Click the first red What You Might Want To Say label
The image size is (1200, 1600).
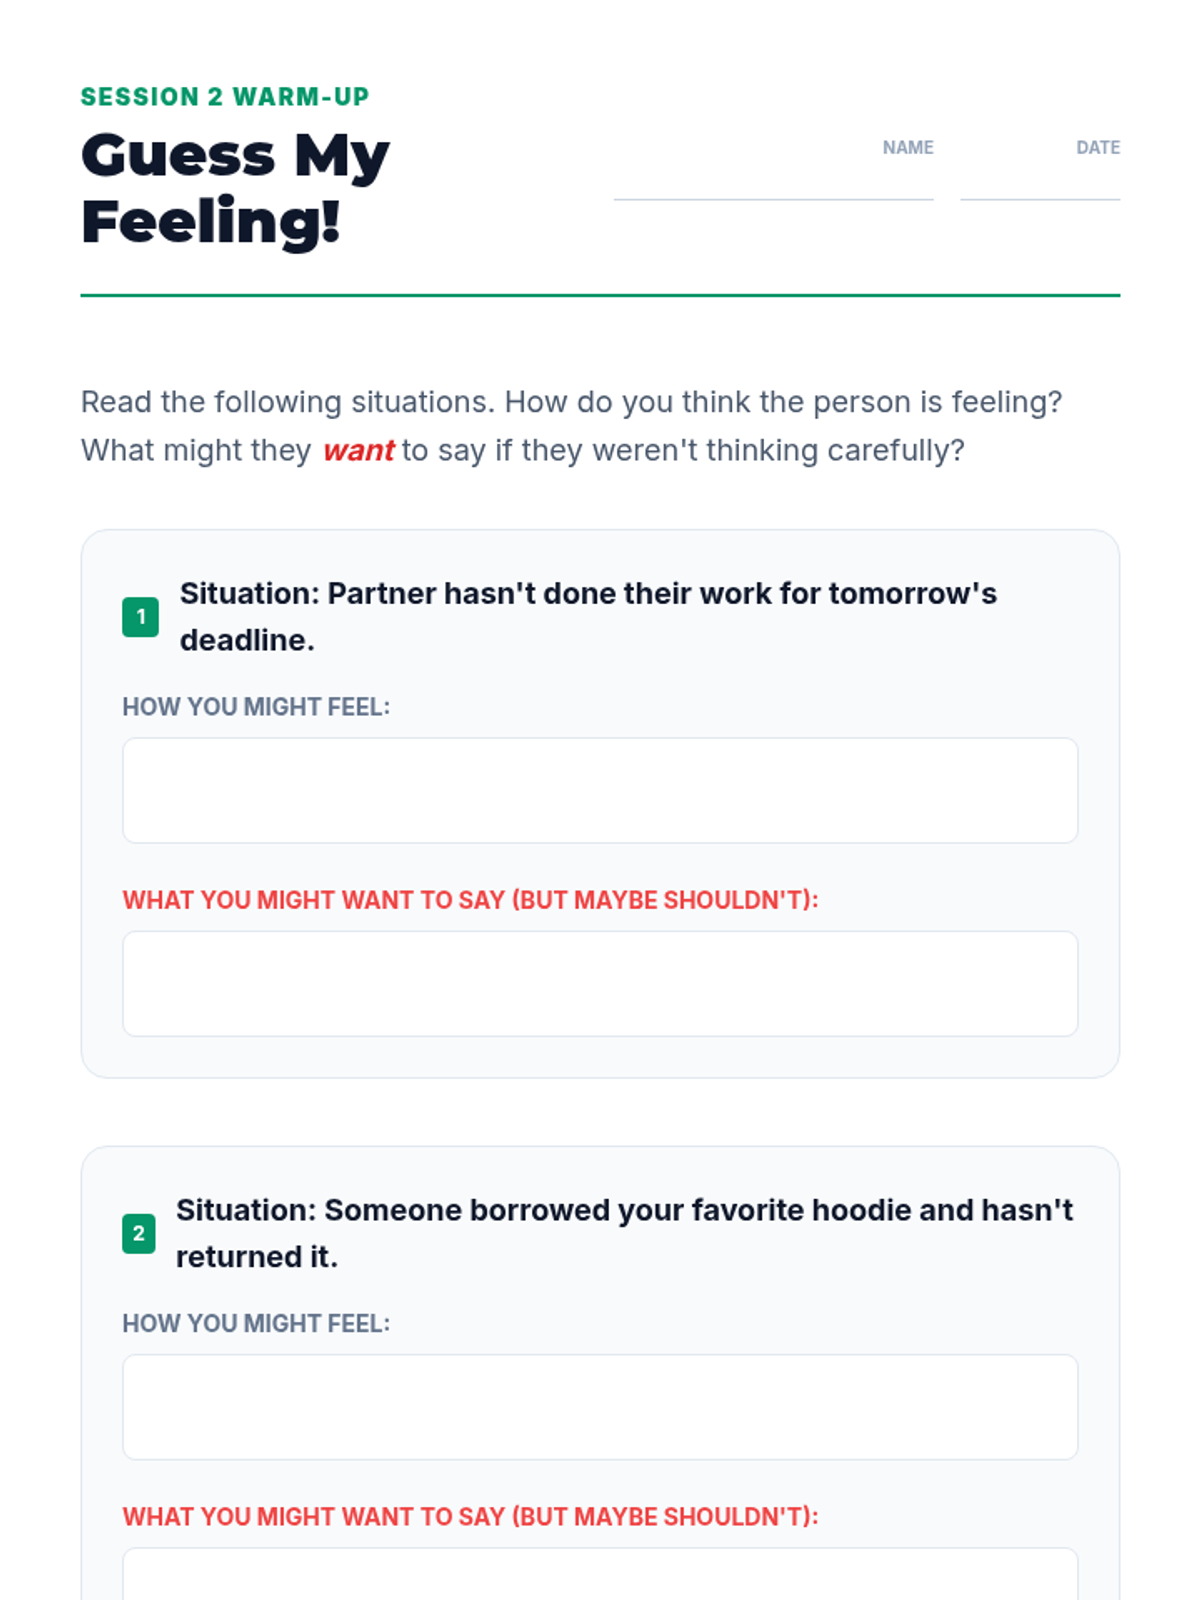(x=470, y=900)
